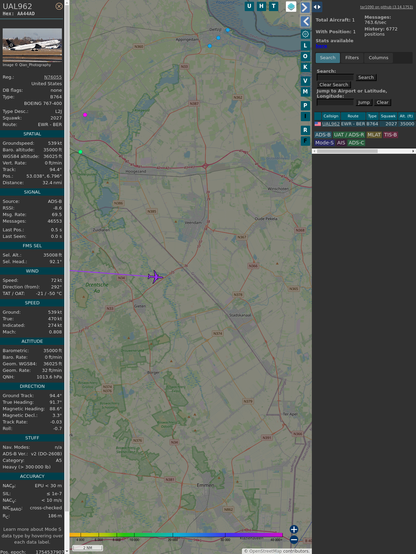Collapse the sidebar with right chevron
The width and height of the screenshot is (416, 554).
(305, 7)
